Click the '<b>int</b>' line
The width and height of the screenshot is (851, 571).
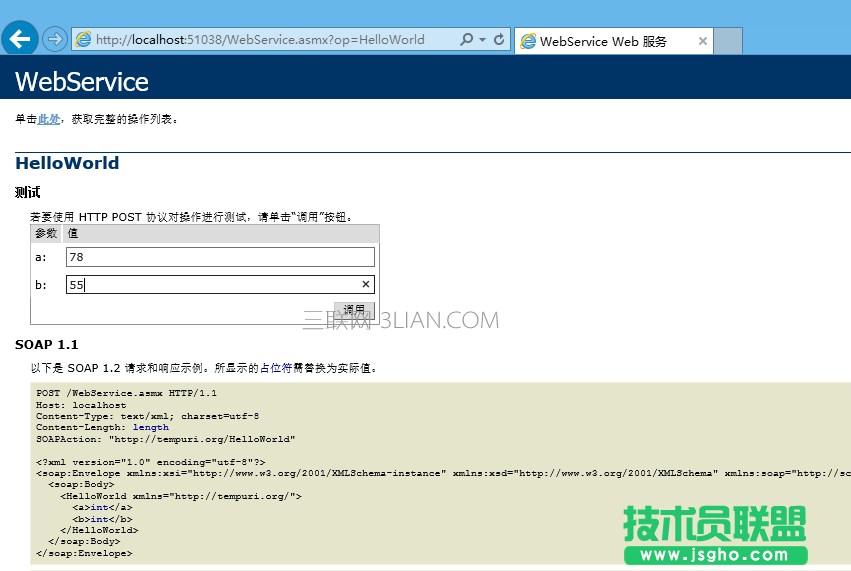103,519
